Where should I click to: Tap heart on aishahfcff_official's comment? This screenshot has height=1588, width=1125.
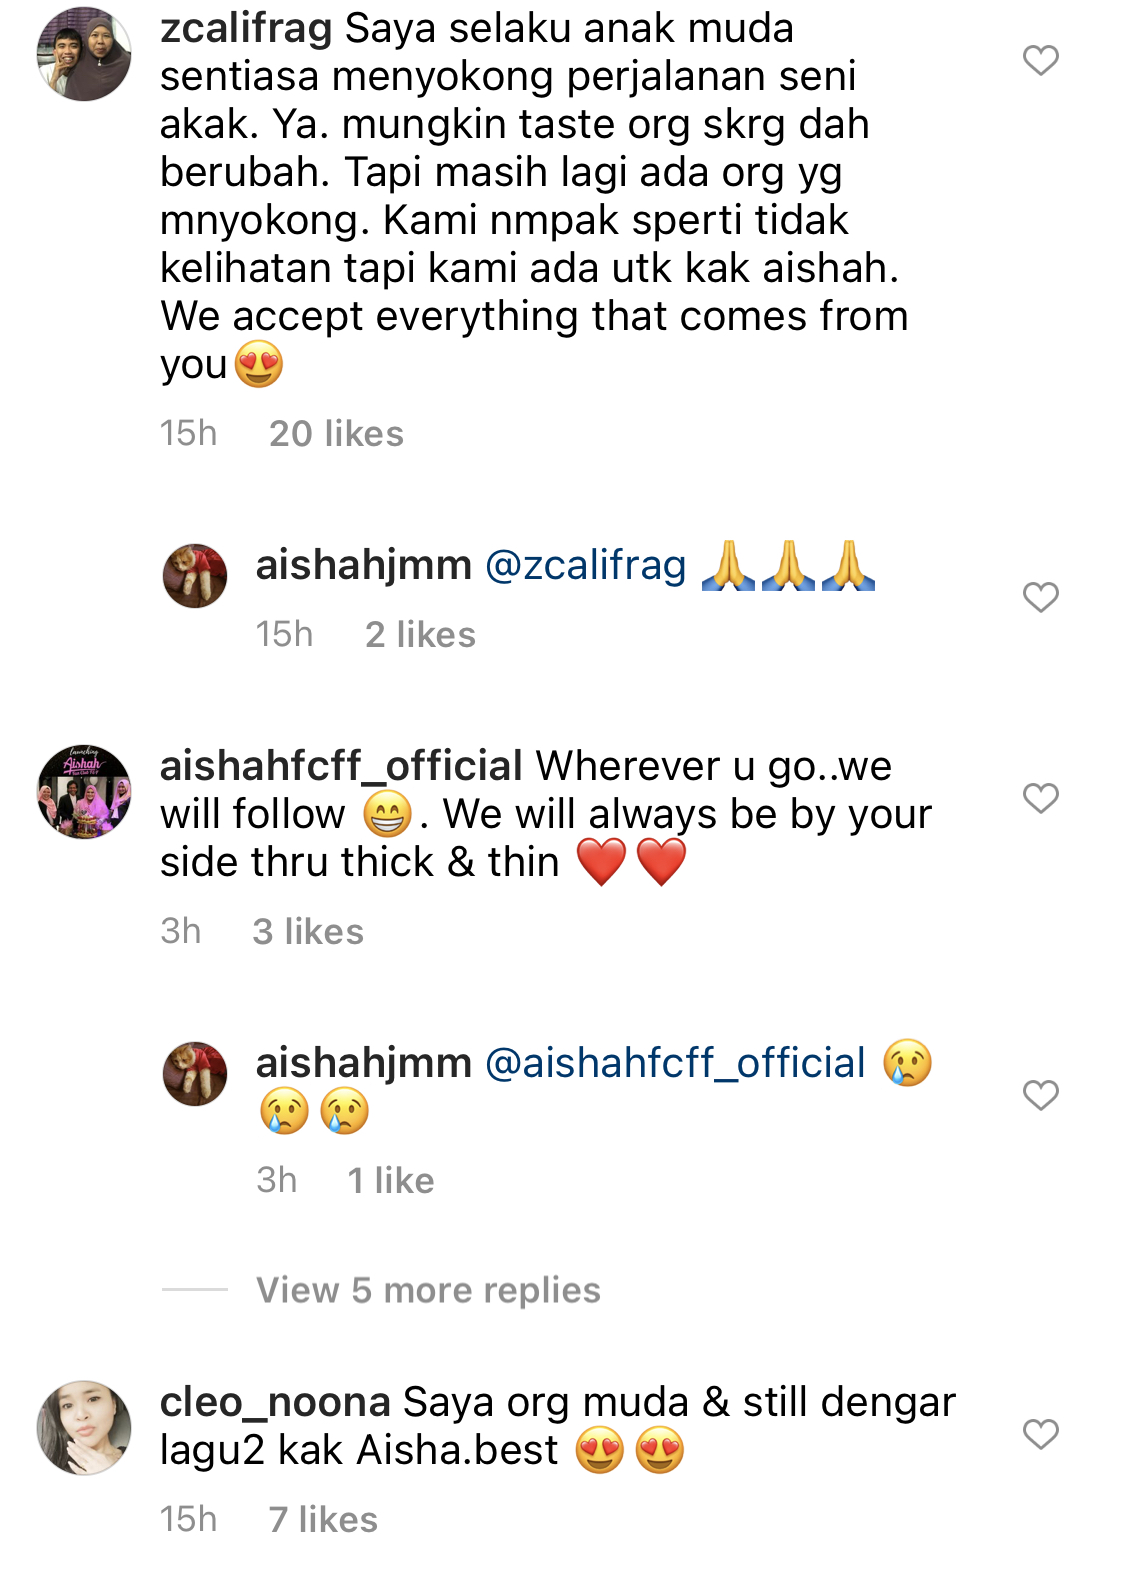click(x=1040, y=798)
